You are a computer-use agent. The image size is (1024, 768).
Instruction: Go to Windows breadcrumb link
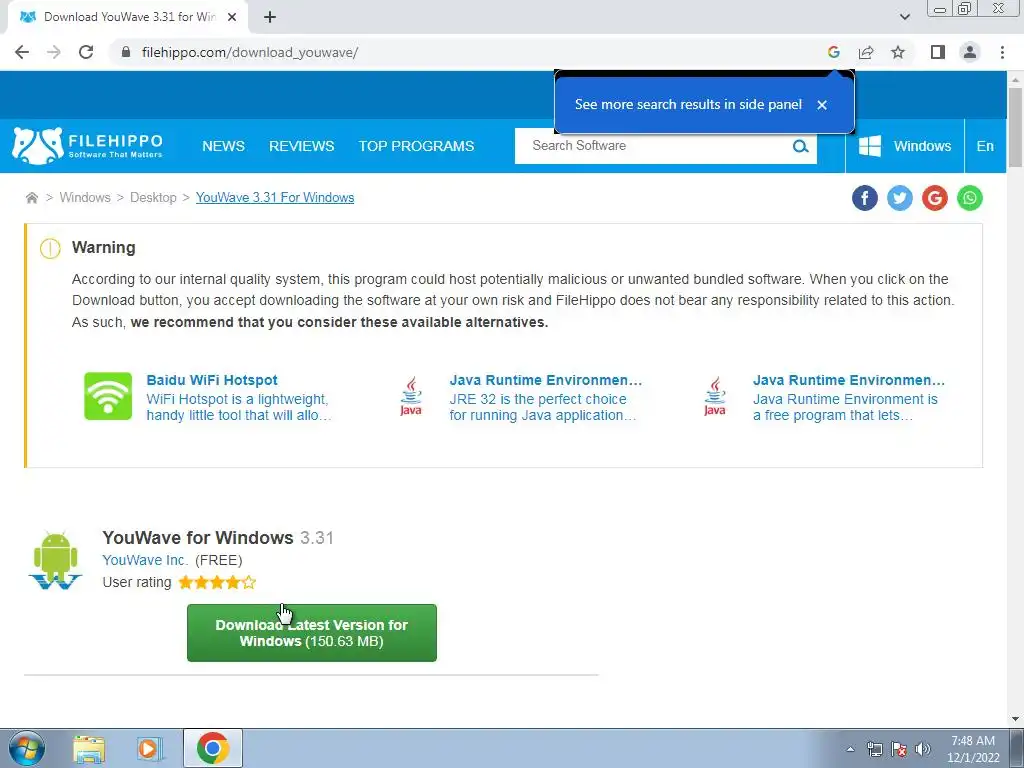tap(85, 197)
